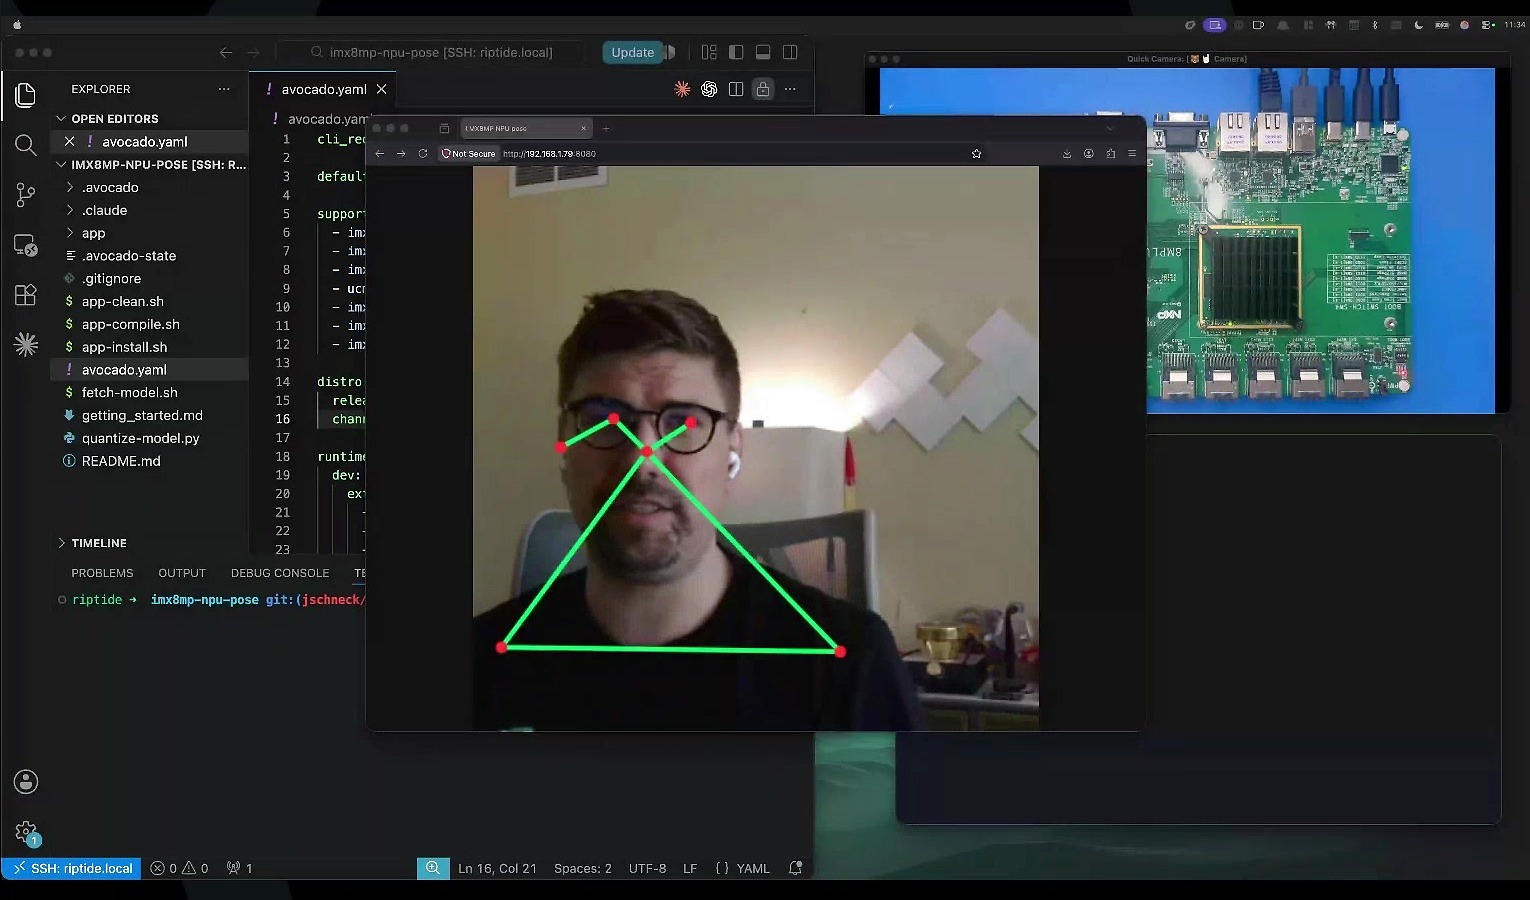Click the Update button in VS Code
The width and height of the screenshot is (1530, 900).
632,52
